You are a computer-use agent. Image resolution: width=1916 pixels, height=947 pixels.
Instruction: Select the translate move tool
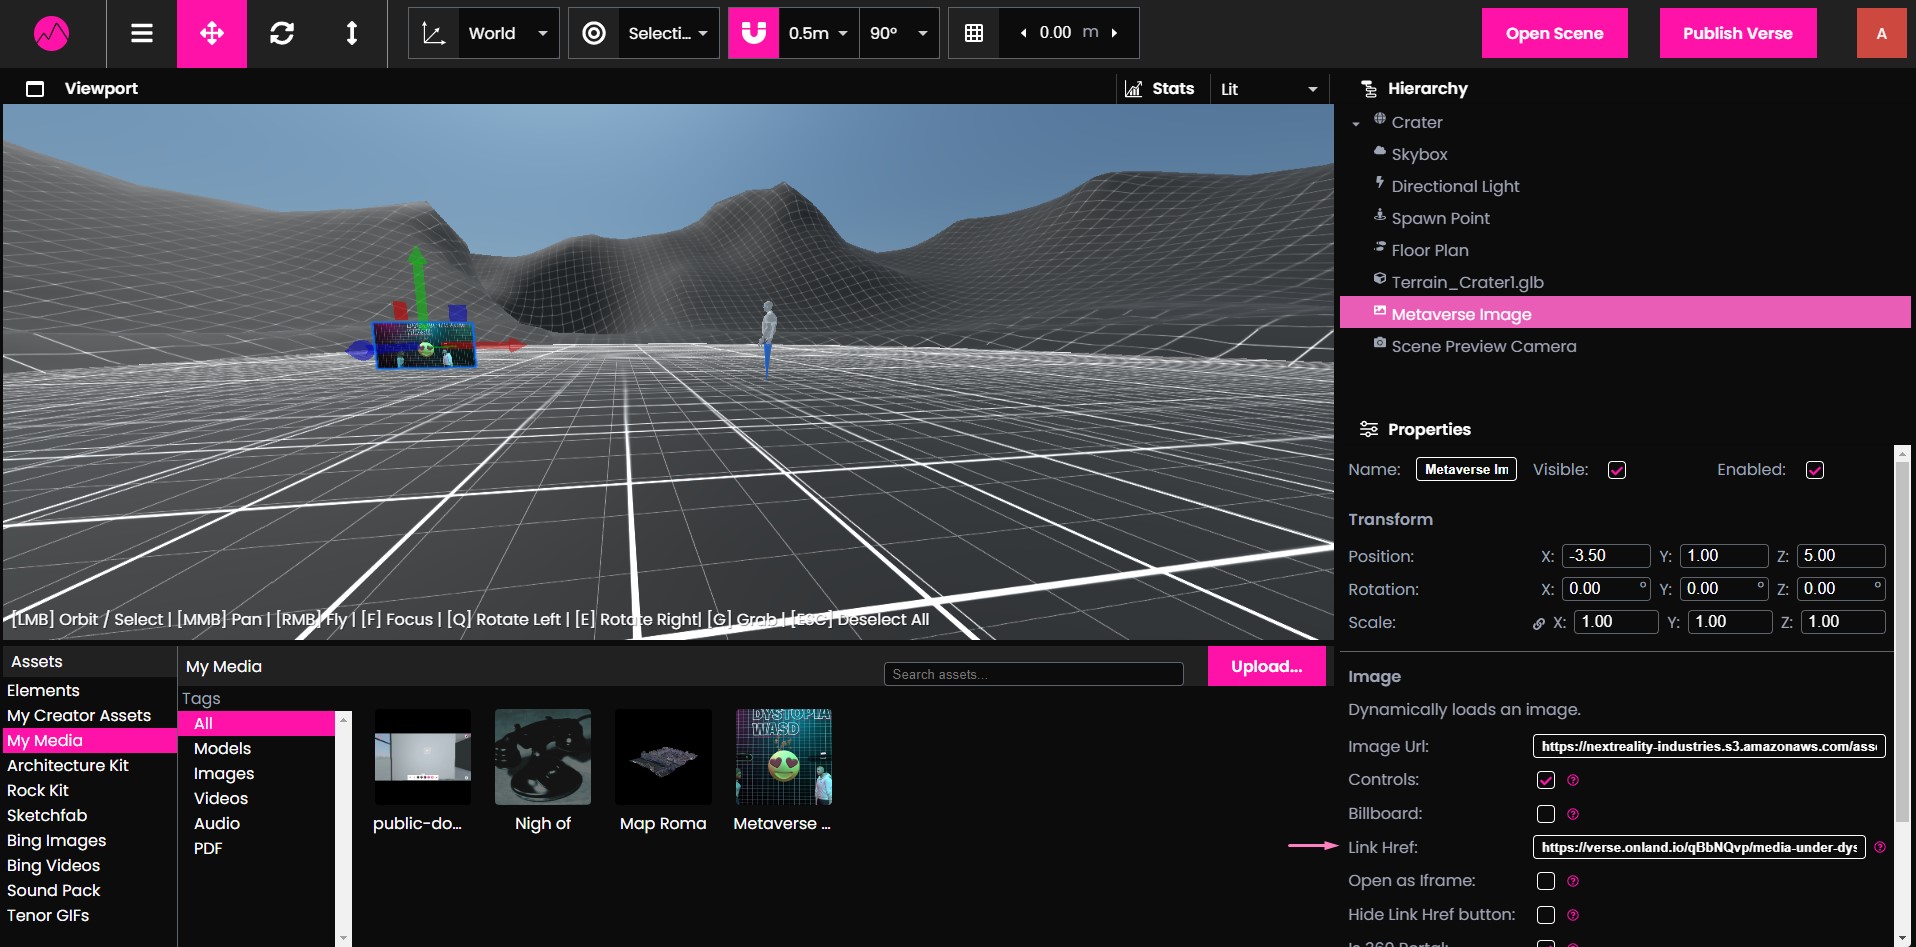(x=212, y=33)
